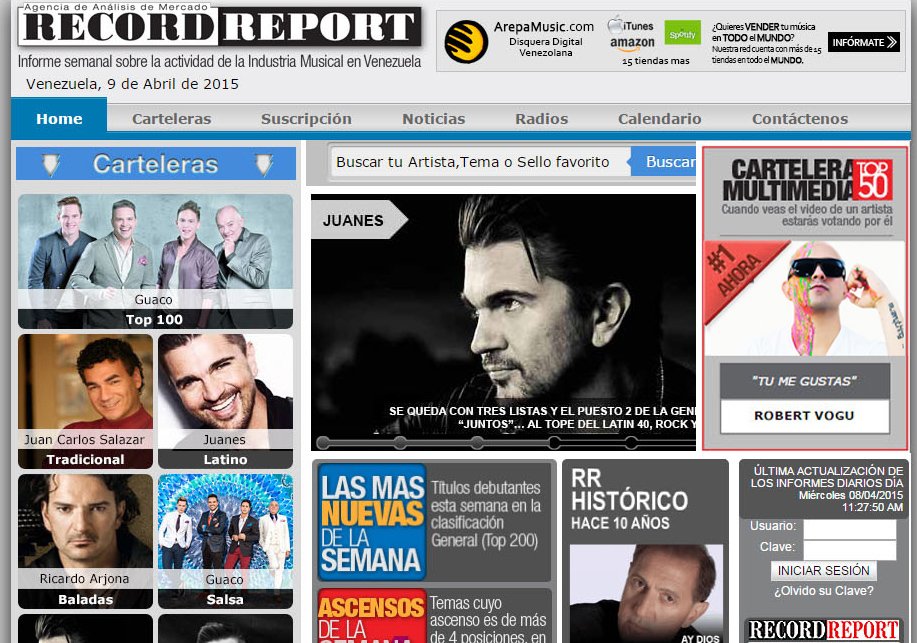Select the fifth carousel dot under the Juanes banner

tap(632, 442)
